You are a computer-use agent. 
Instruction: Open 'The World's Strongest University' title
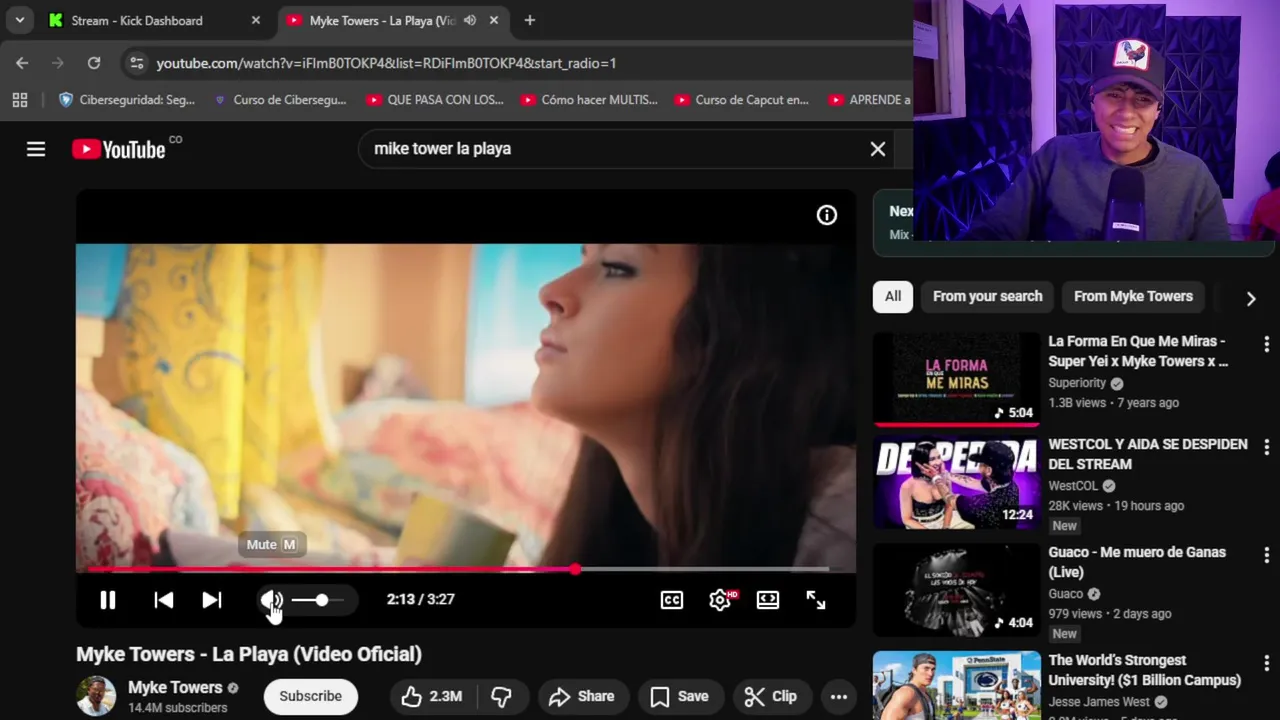pyautogui.click(x=1145, y=670)
